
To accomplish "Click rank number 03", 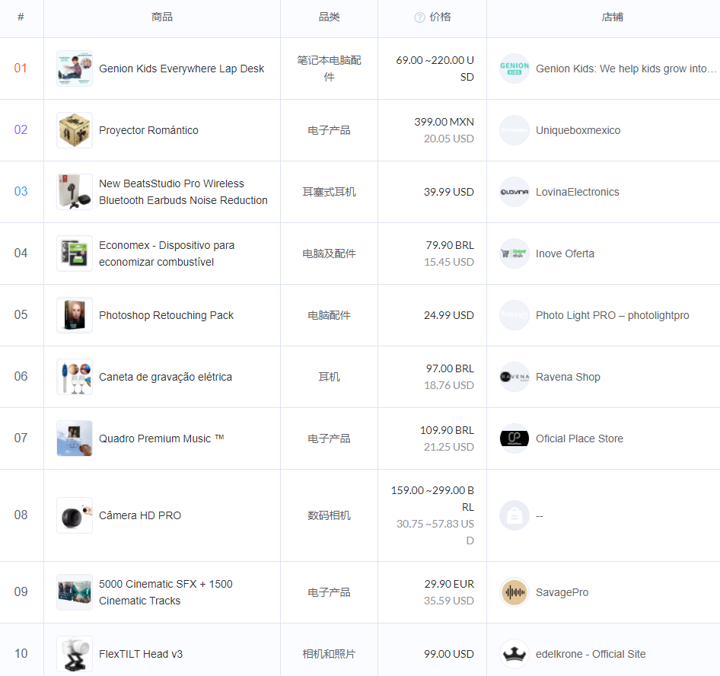I will pyautogui.click(x=21, y=192).
